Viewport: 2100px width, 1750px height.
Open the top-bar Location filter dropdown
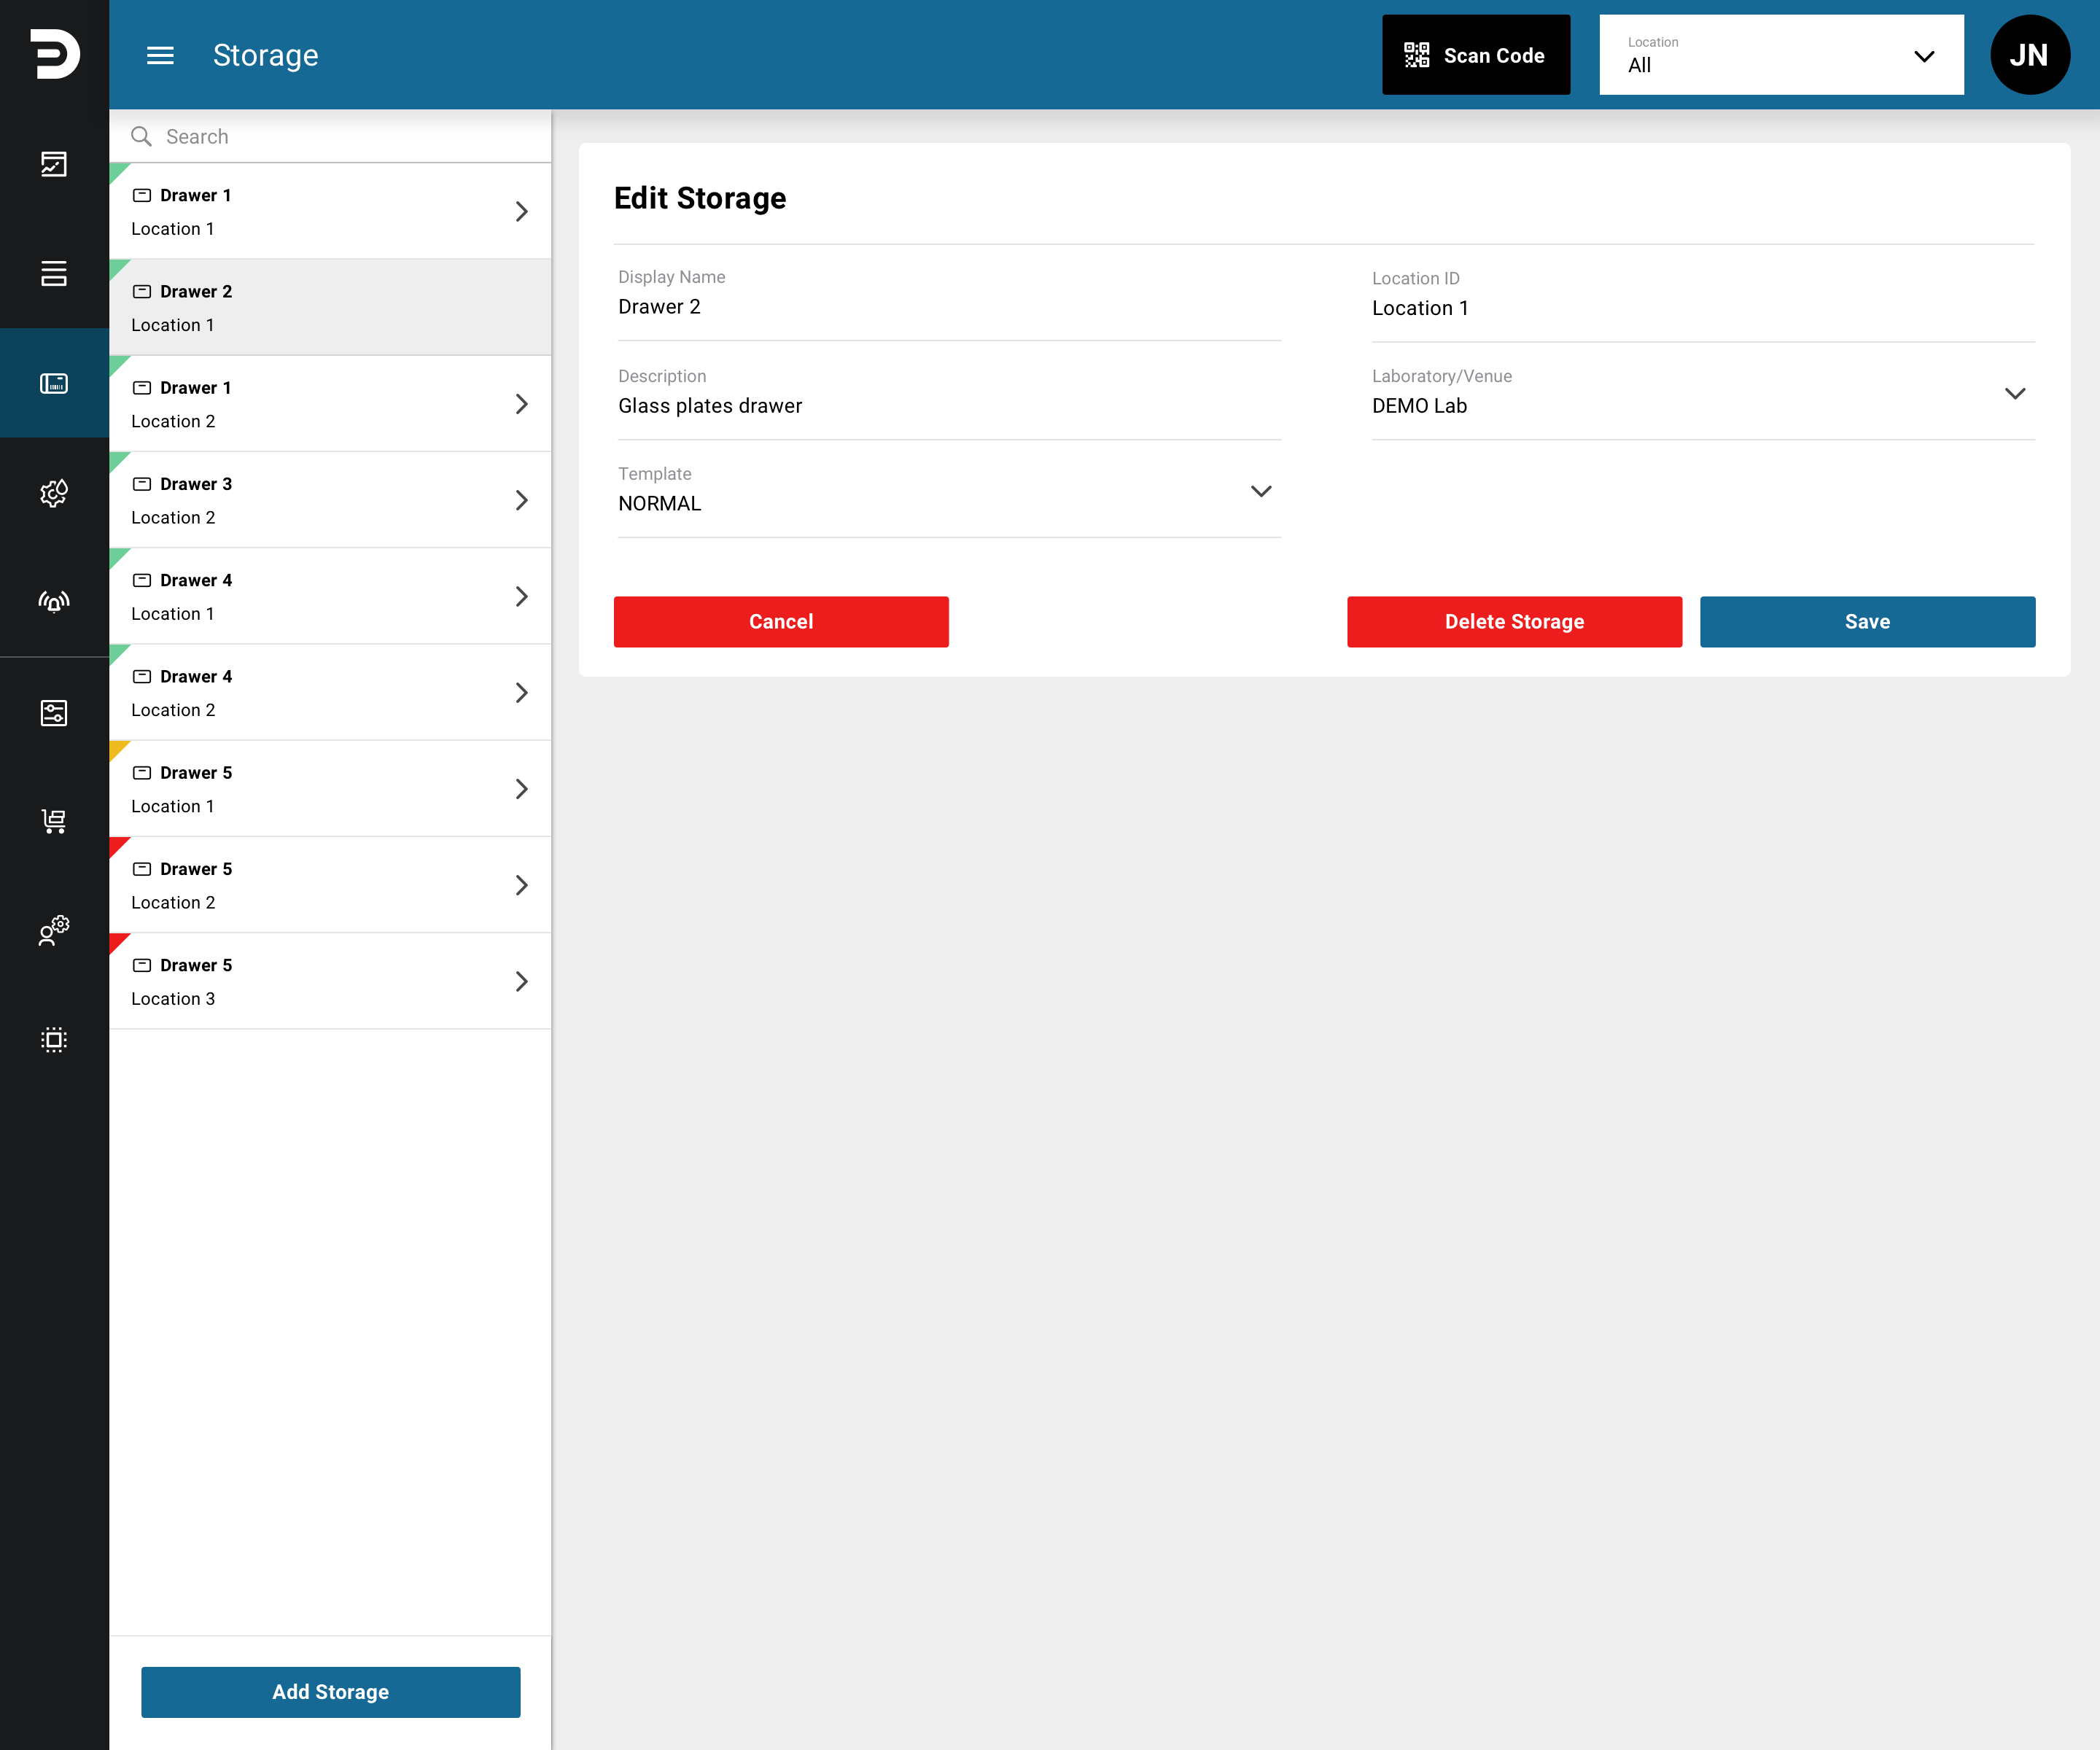[x=1781, y=55]
